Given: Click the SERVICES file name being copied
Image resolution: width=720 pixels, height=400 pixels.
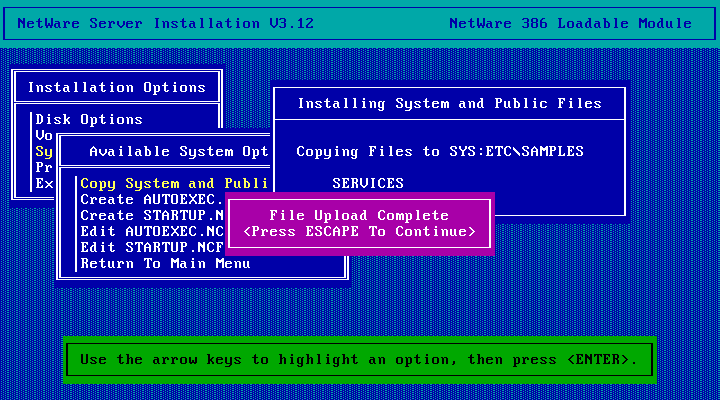Looking at the screenshot, I should click(x=368, y=183).
